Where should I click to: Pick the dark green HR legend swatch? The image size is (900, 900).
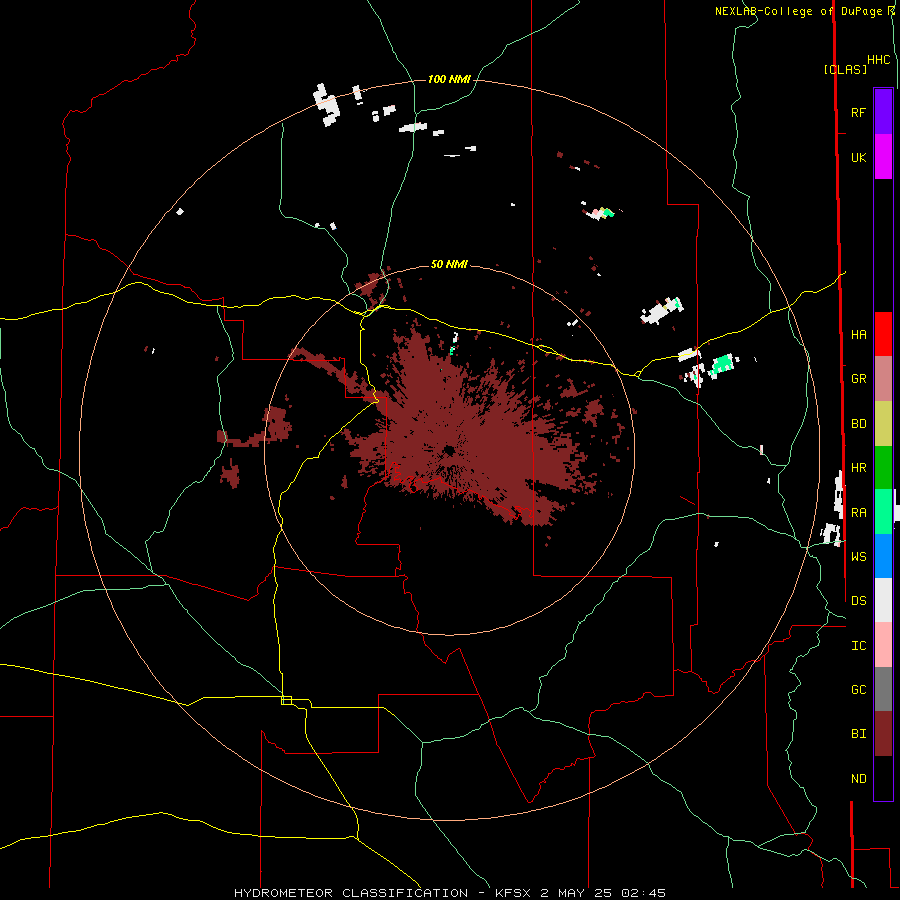click(883, 468)
